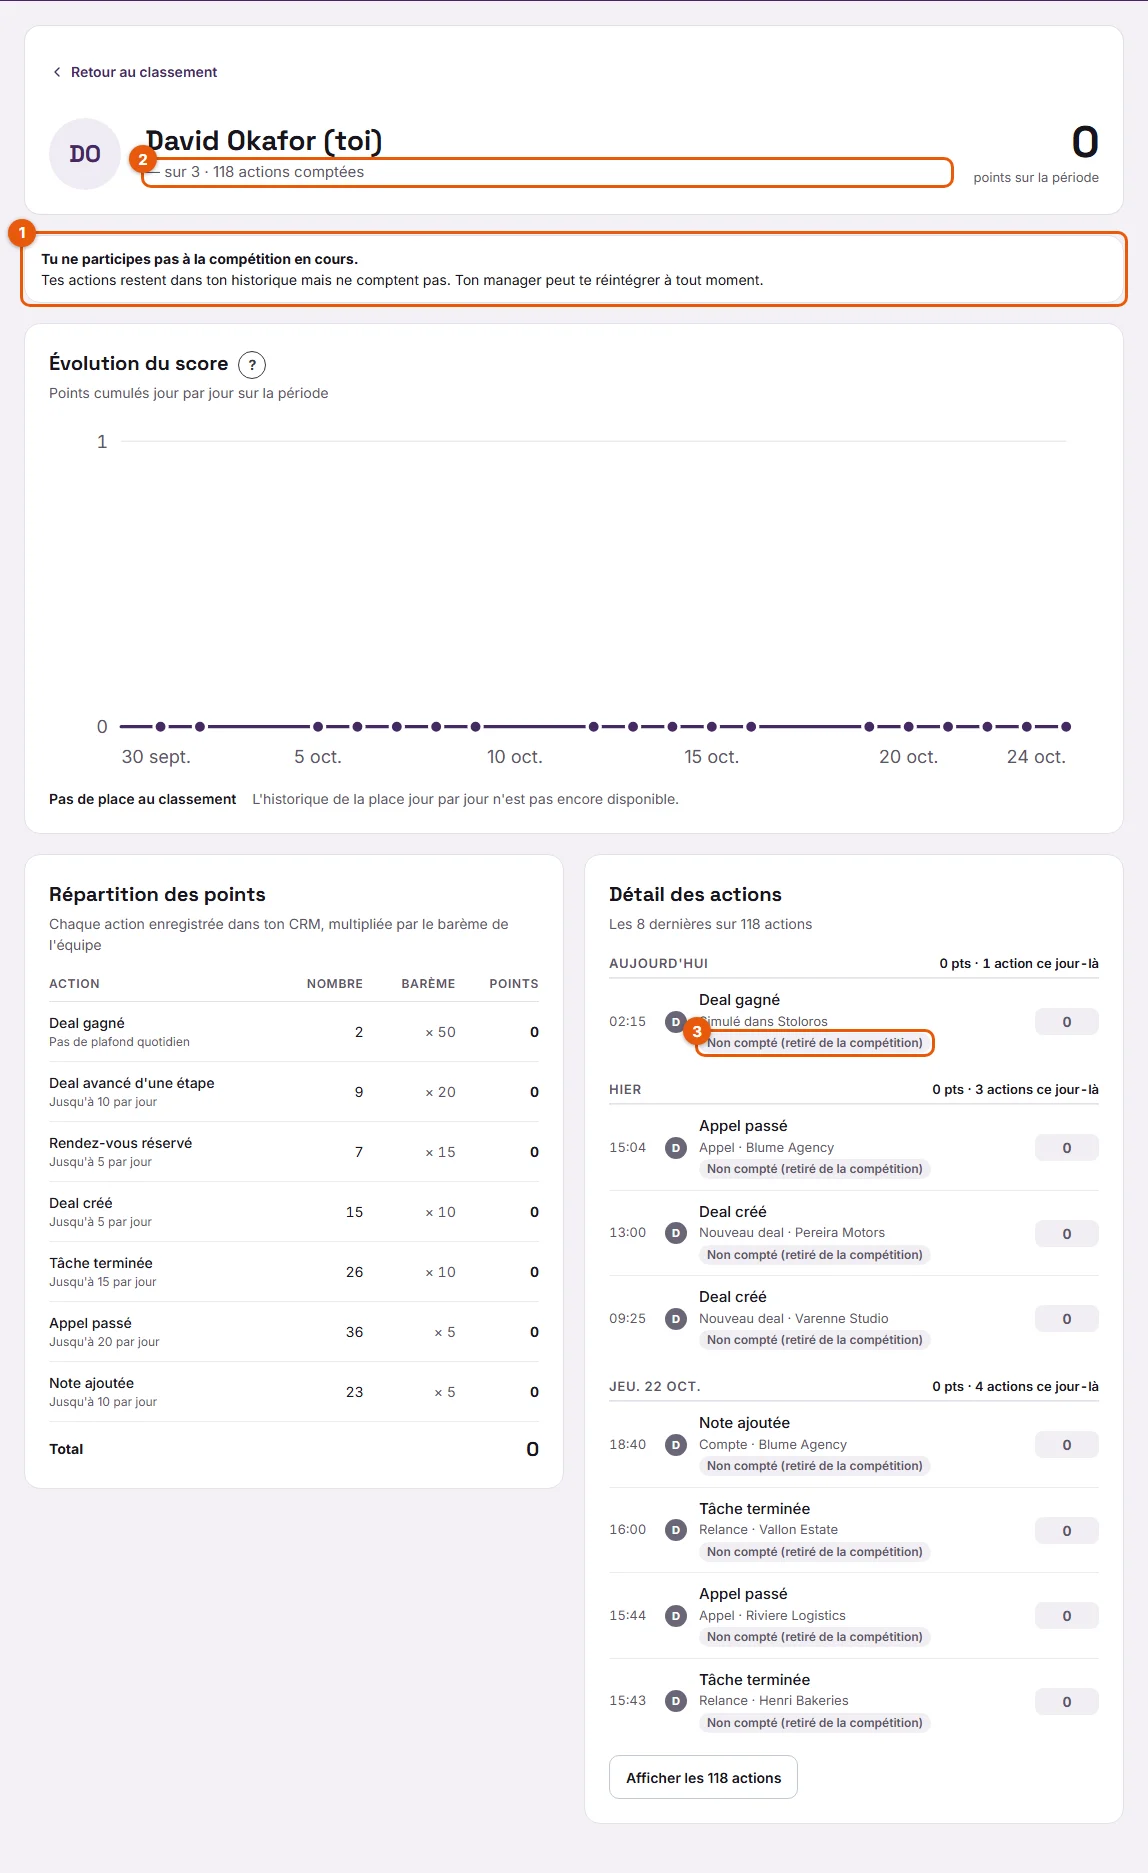Click the count 23 for Note ajoutée
Screen dimensions: 1148x1873
click(354, 1392)
